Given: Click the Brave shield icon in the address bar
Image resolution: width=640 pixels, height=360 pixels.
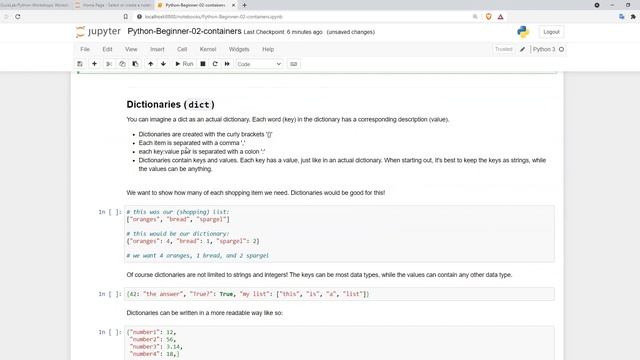Looking at the screenshot, I should (x=489, y=17).
